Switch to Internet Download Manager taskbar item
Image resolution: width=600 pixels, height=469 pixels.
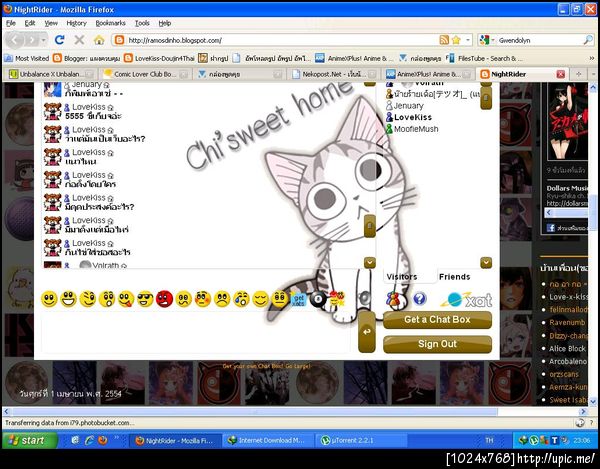pyautogui.click(x=268, y=440)
